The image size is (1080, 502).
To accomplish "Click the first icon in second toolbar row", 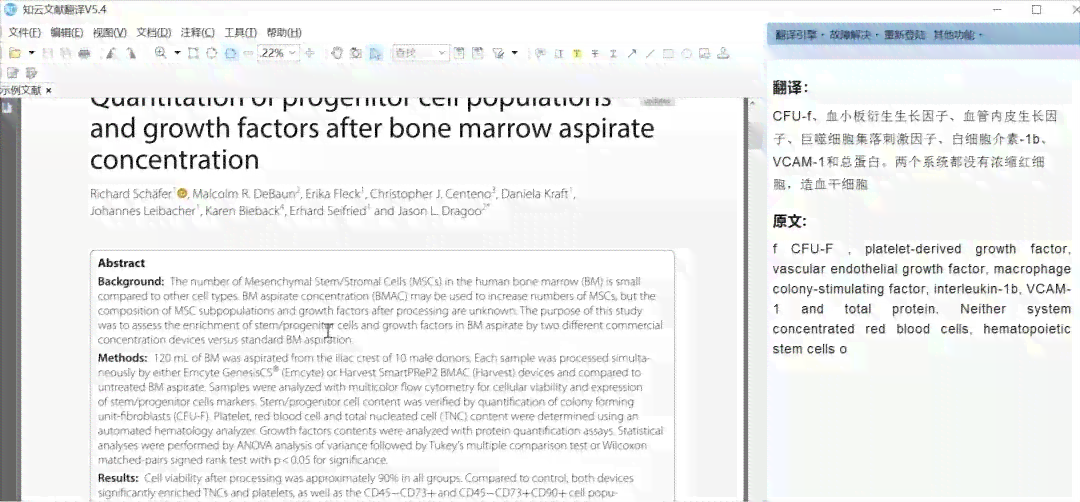I will coord(12,72).
